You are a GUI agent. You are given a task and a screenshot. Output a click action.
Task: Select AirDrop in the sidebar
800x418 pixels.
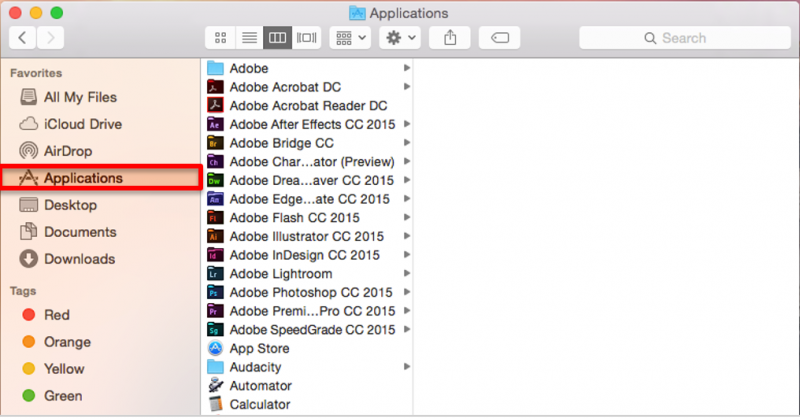pos(56,151)
